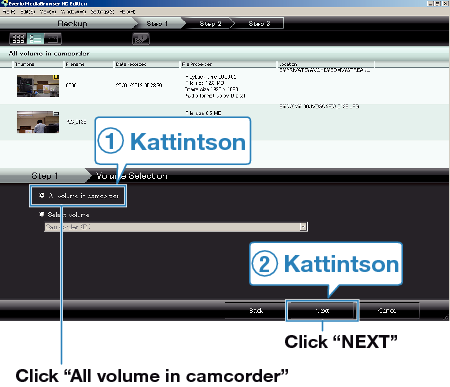
Task: Select the second video thumbnail
Action: pyautogui.click(x=38, y=122)
